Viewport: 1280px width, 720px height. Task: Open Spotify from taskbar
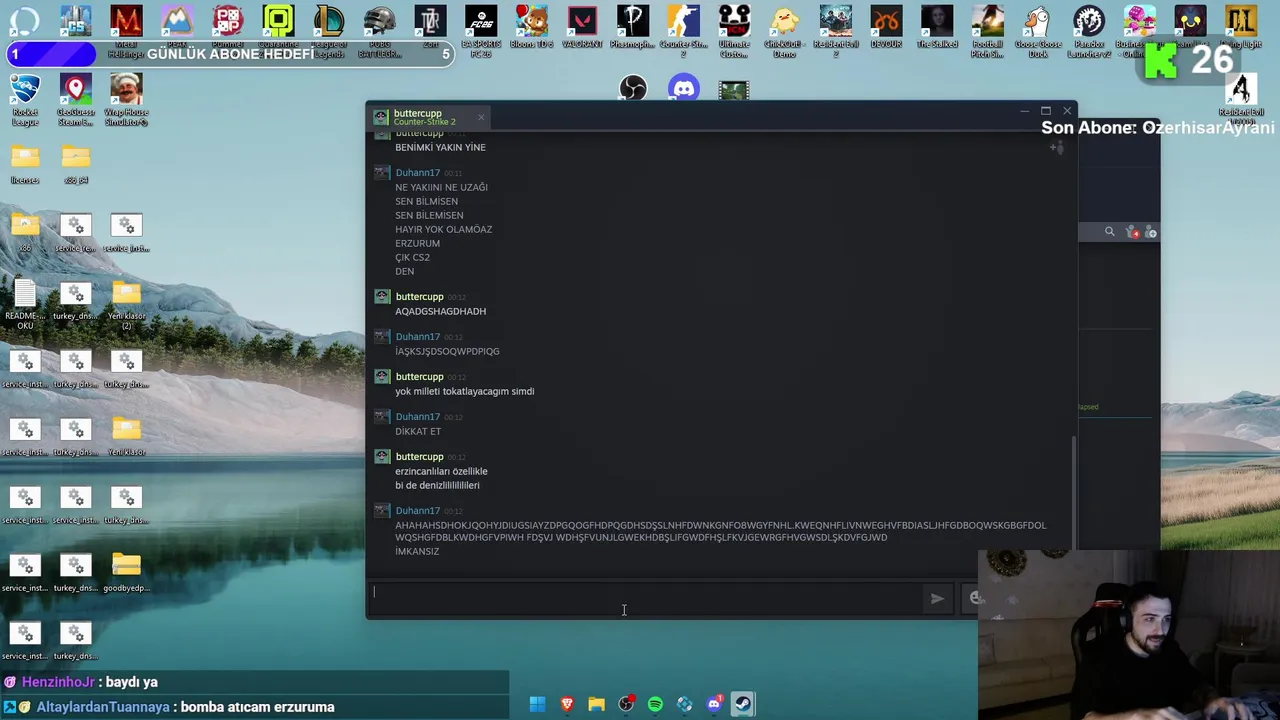(x=655, y=704)
